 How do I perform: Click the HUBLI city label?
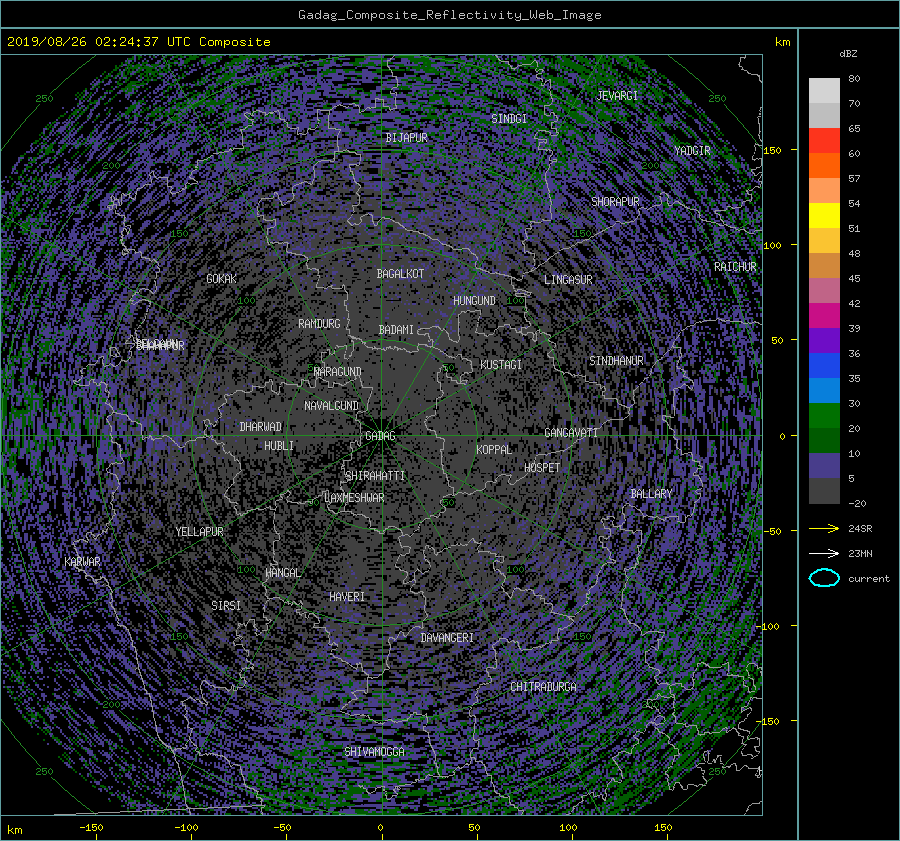(x=279, y=445)
